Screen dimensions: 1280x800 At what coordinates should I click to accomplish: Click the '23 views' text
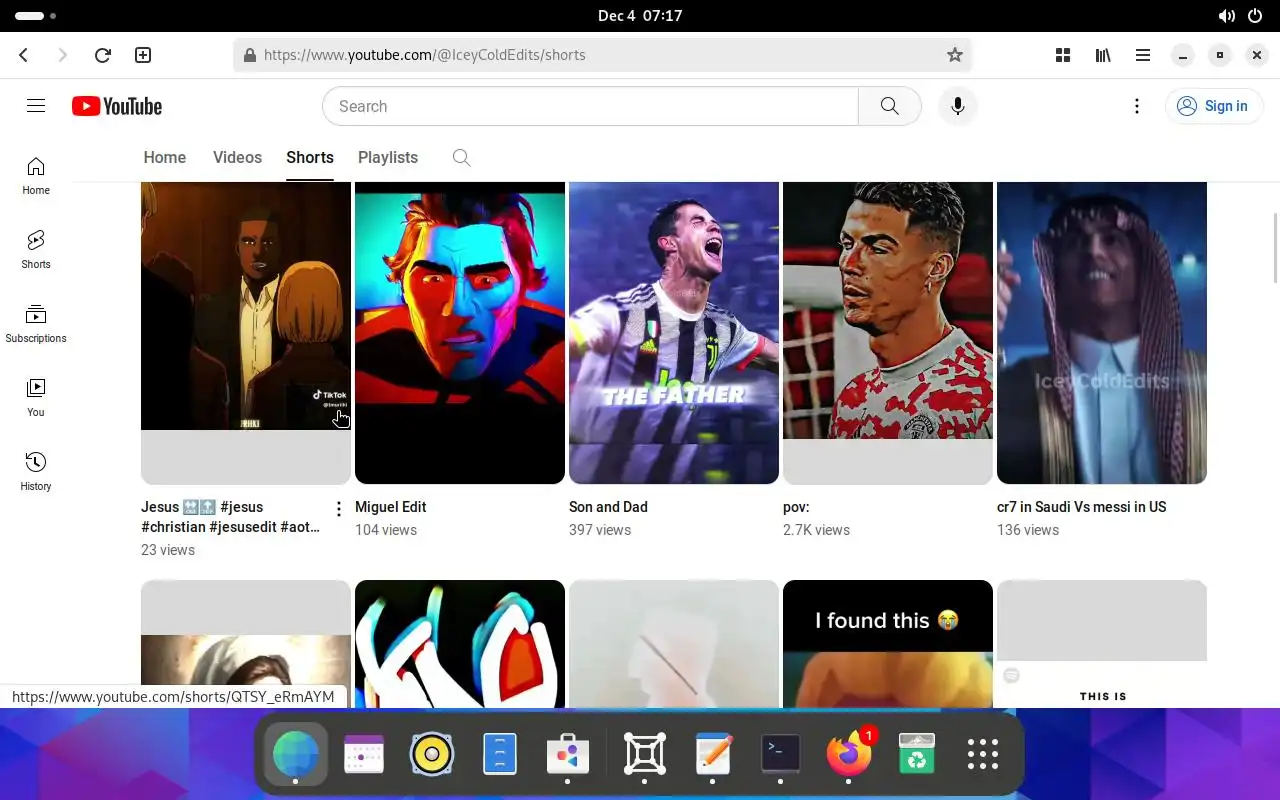click(x=168, y=550)
